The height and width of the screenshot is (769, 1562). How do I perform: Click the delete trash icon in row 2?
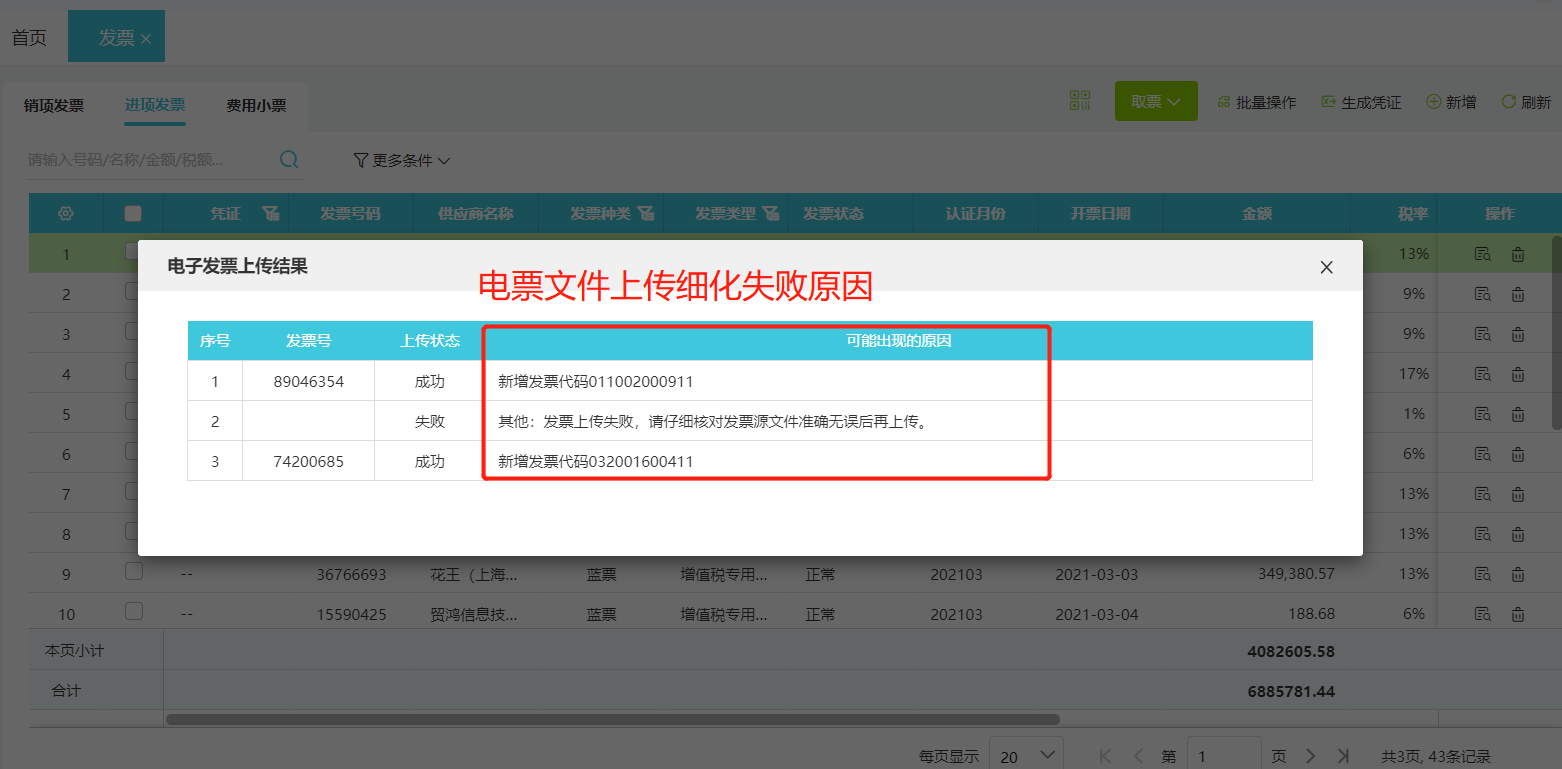(x=1518, y=294)
